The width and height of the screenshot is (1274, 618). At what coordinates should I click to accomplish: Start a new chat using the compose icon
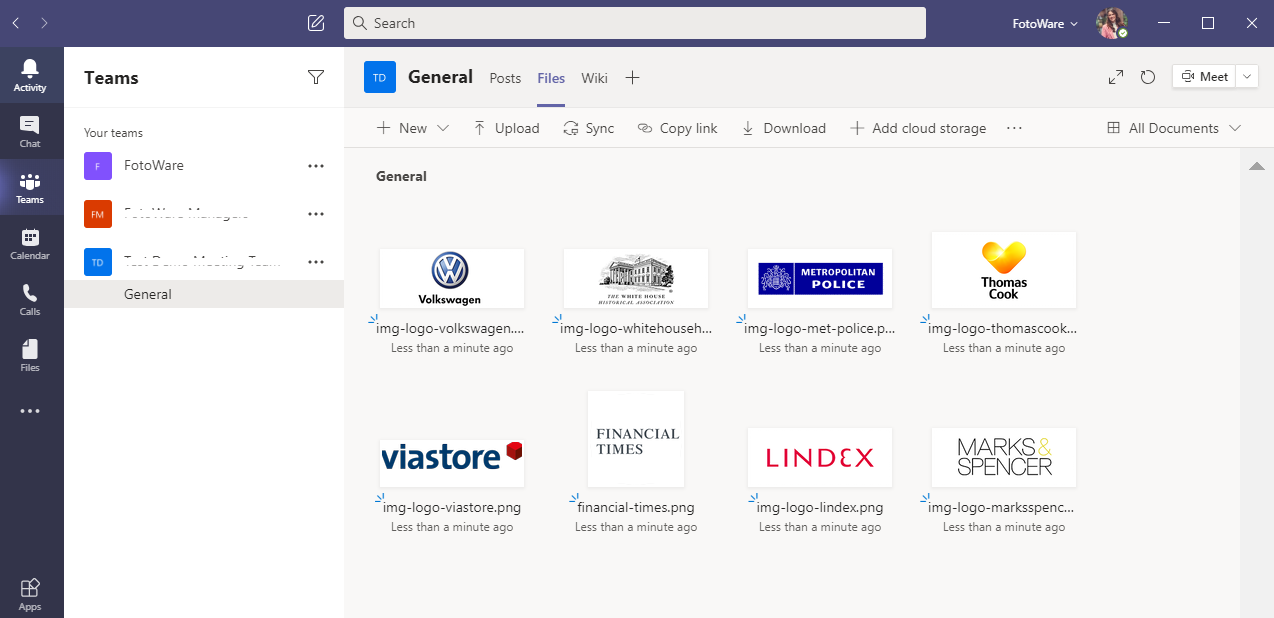315,22
